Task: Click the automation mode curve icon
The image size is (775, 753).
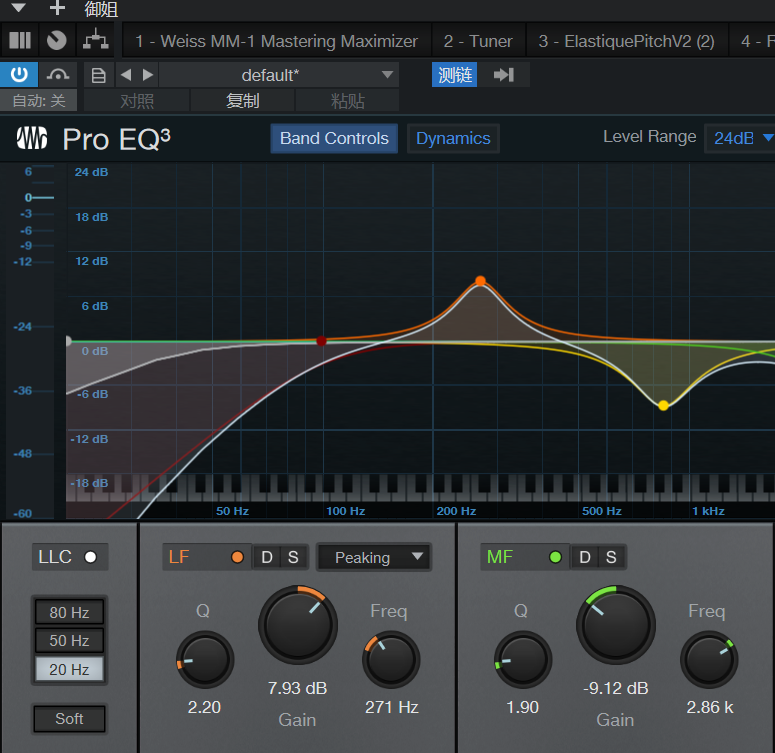Action: [58, 75]
